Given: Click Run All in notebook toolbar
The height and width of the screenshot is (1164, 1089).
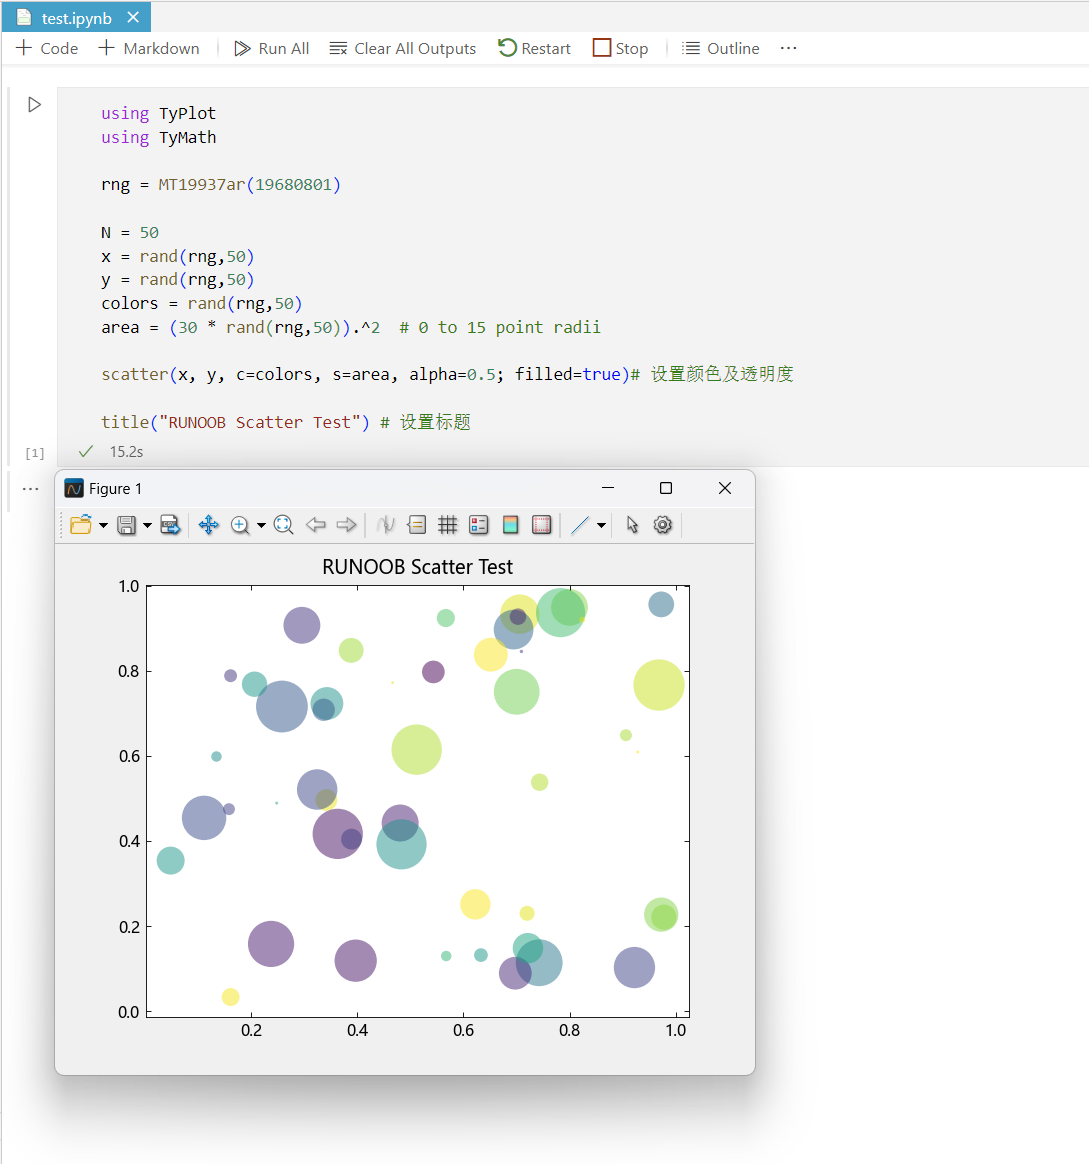Looking at the screenshot, I should [x=272, y=48].
